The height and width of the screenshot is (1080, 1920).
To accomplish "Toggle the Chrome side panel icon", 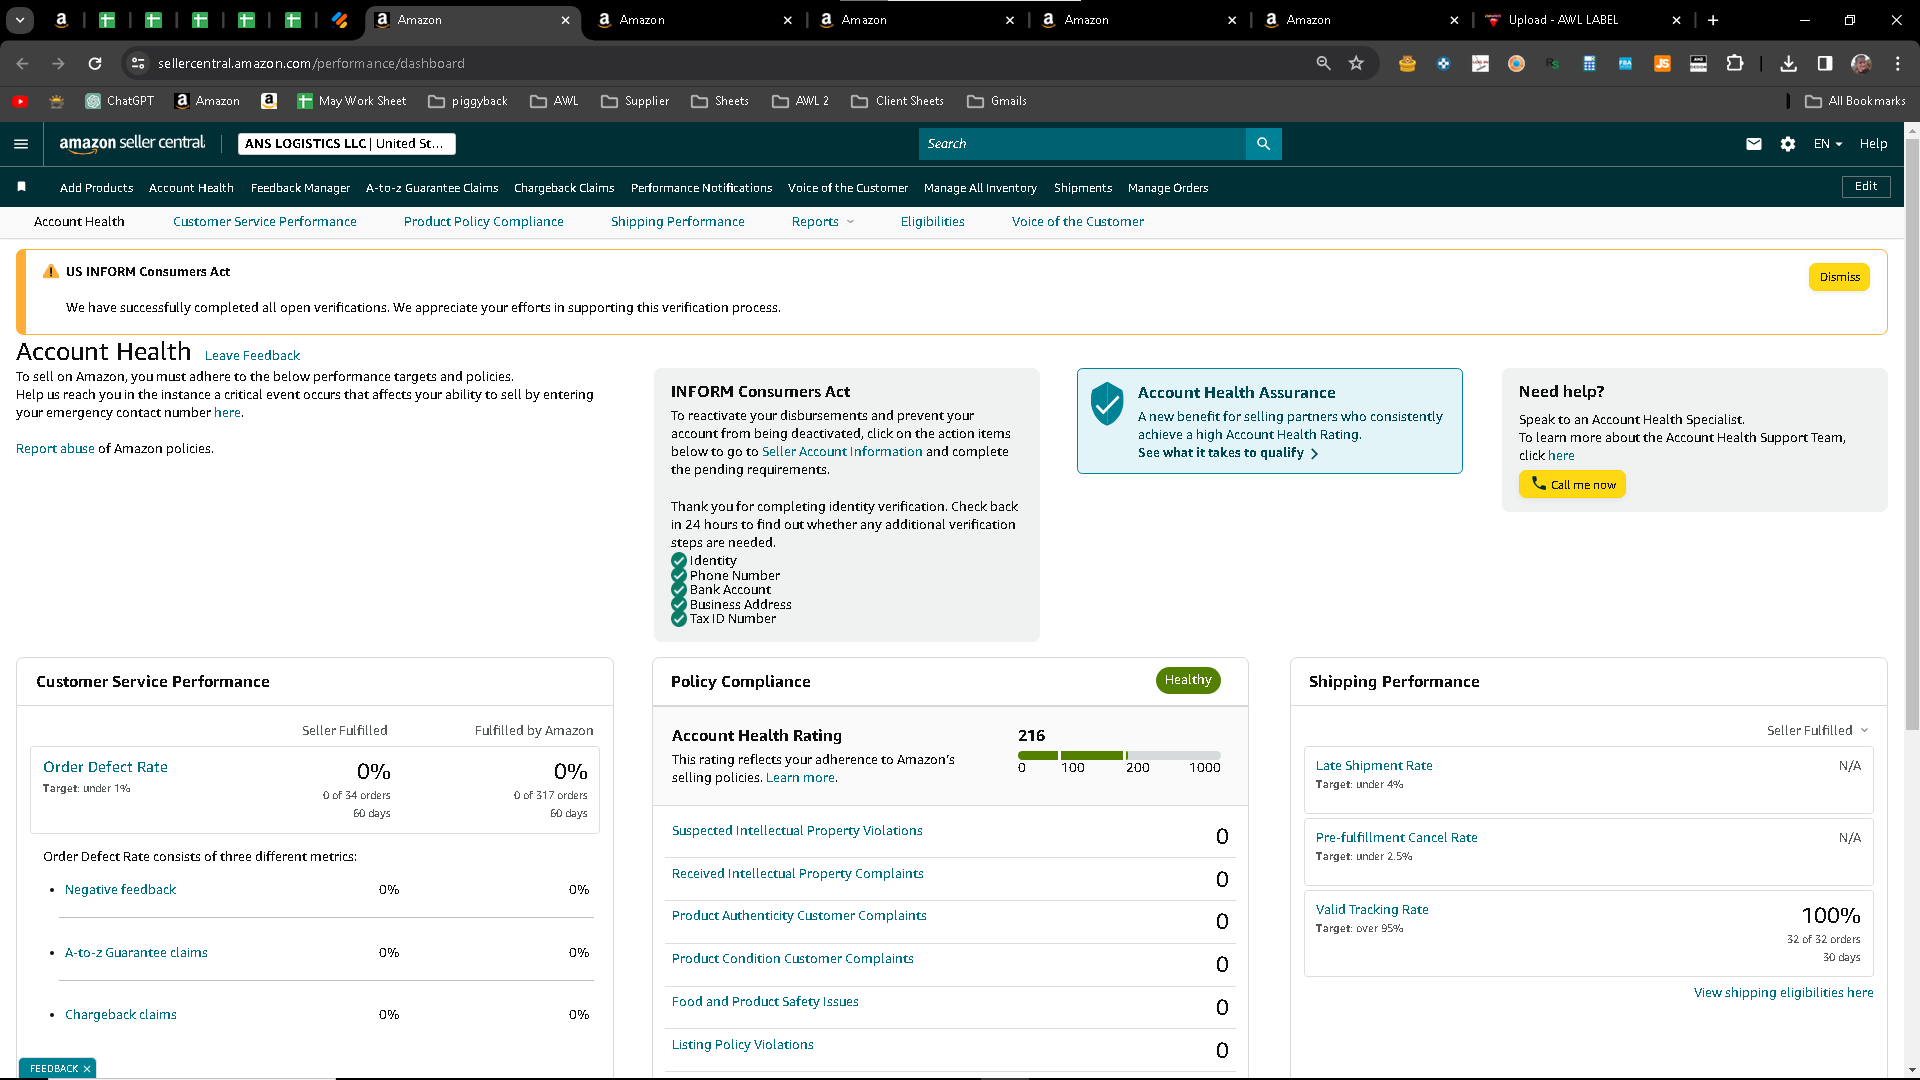I will tap(1825, 63).
